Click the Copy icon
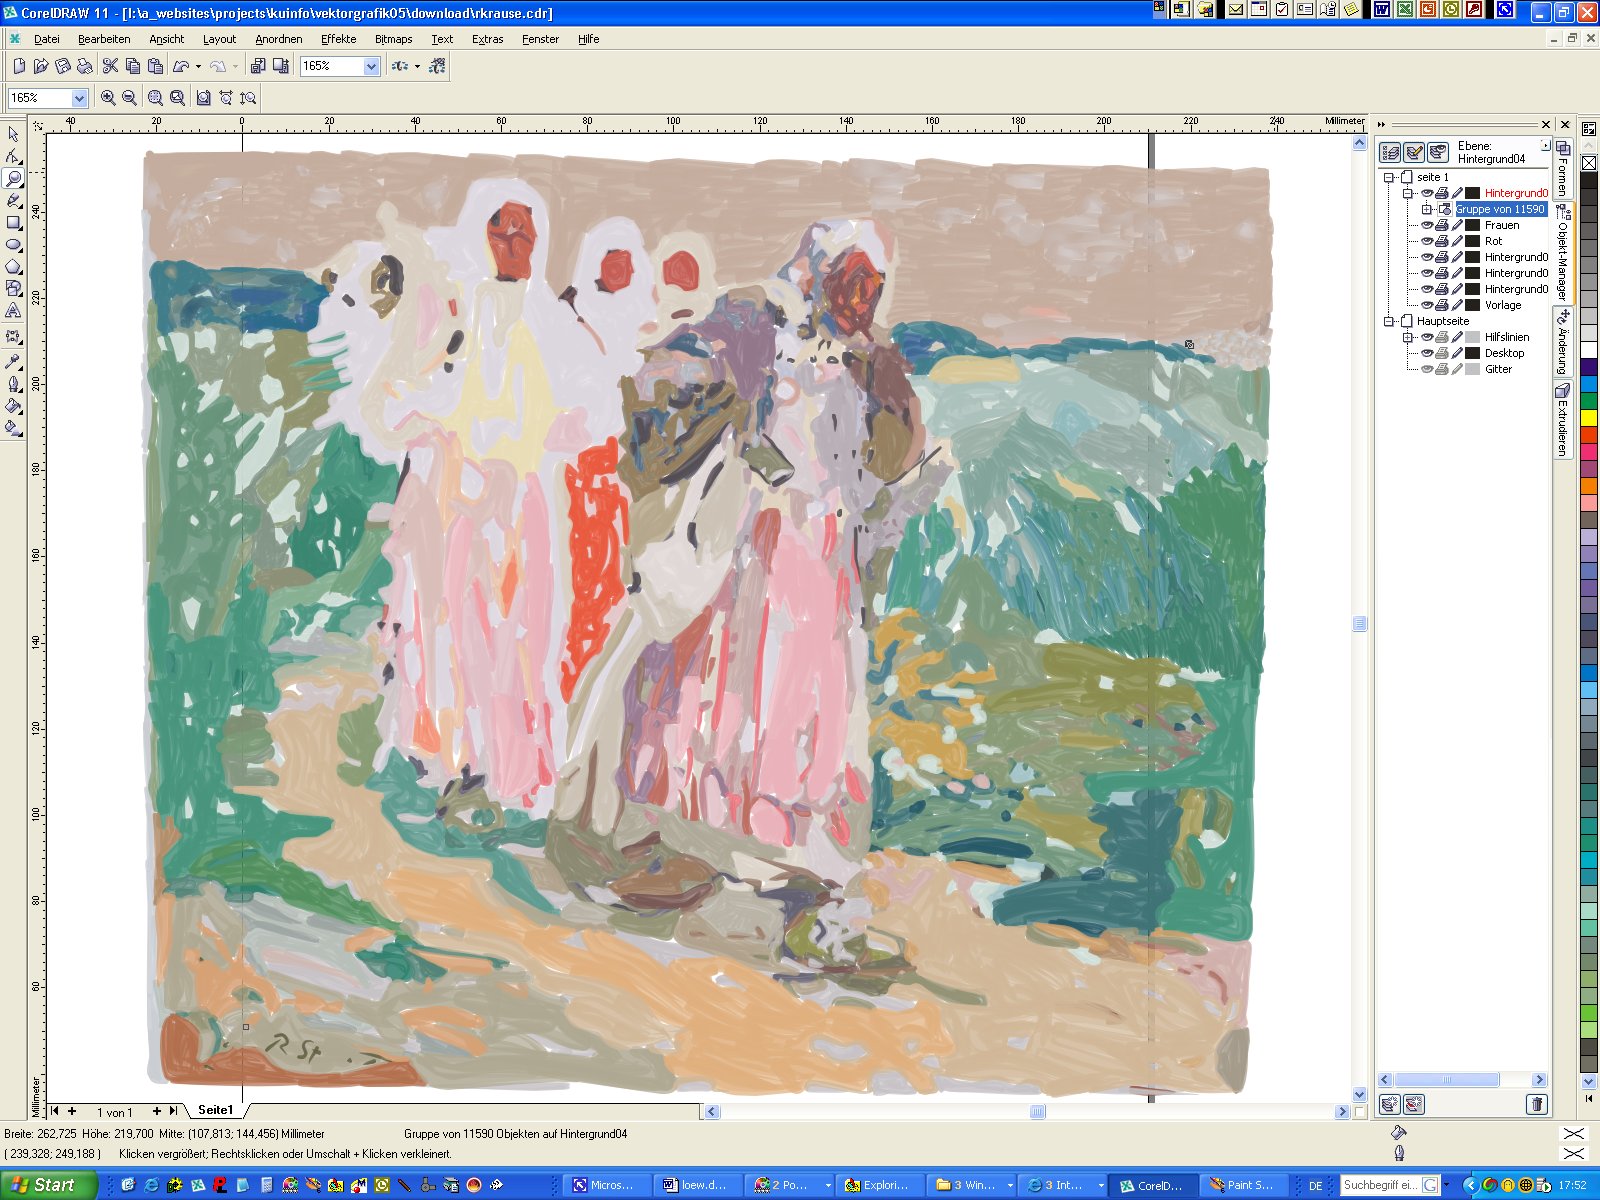This screenshot has width=1600, height=1200. [x=132, y=66]
